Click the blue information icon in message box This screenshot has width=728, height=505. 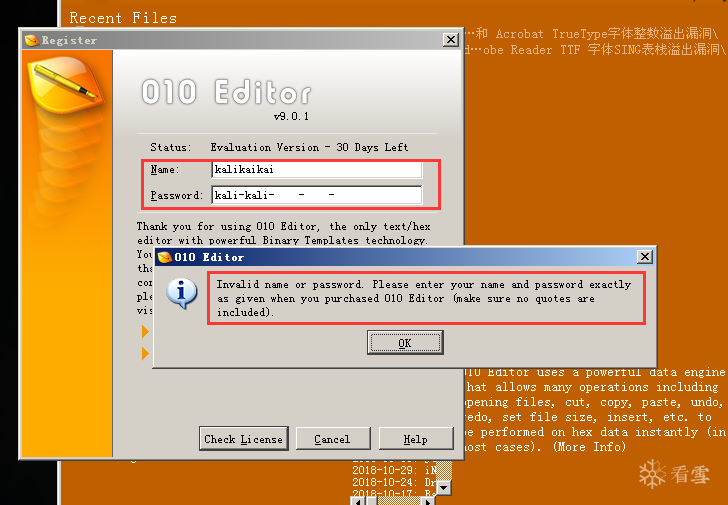[x=182, y=293]
